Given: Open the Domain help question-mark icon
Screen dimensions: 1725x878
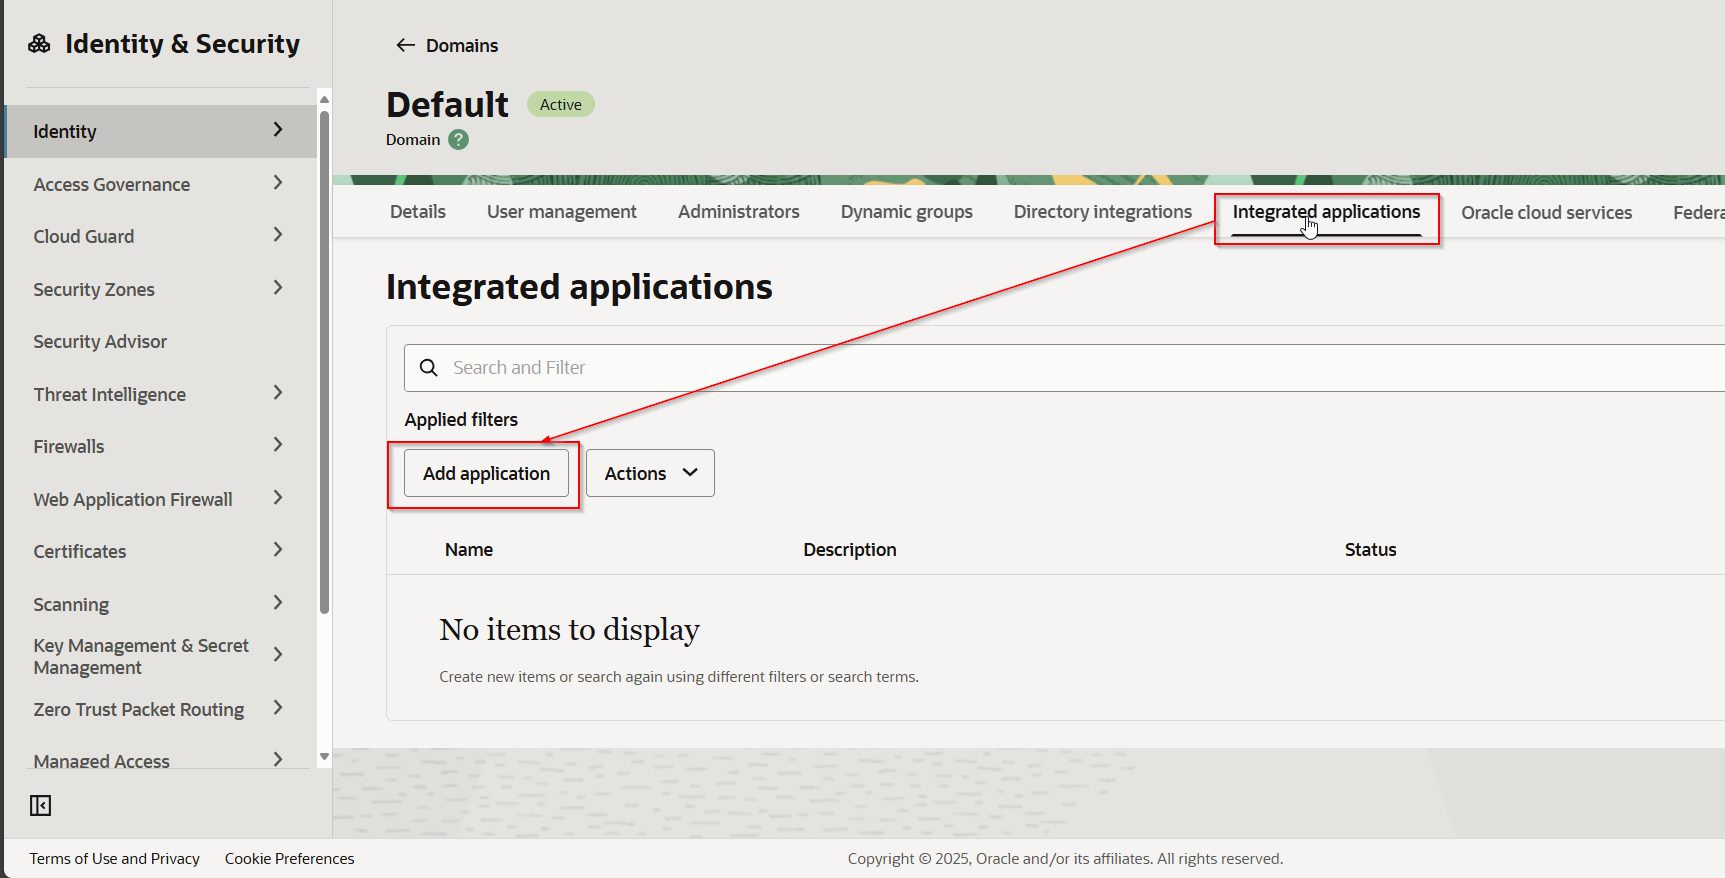Looking at the screenshot, I should point(458,140).
